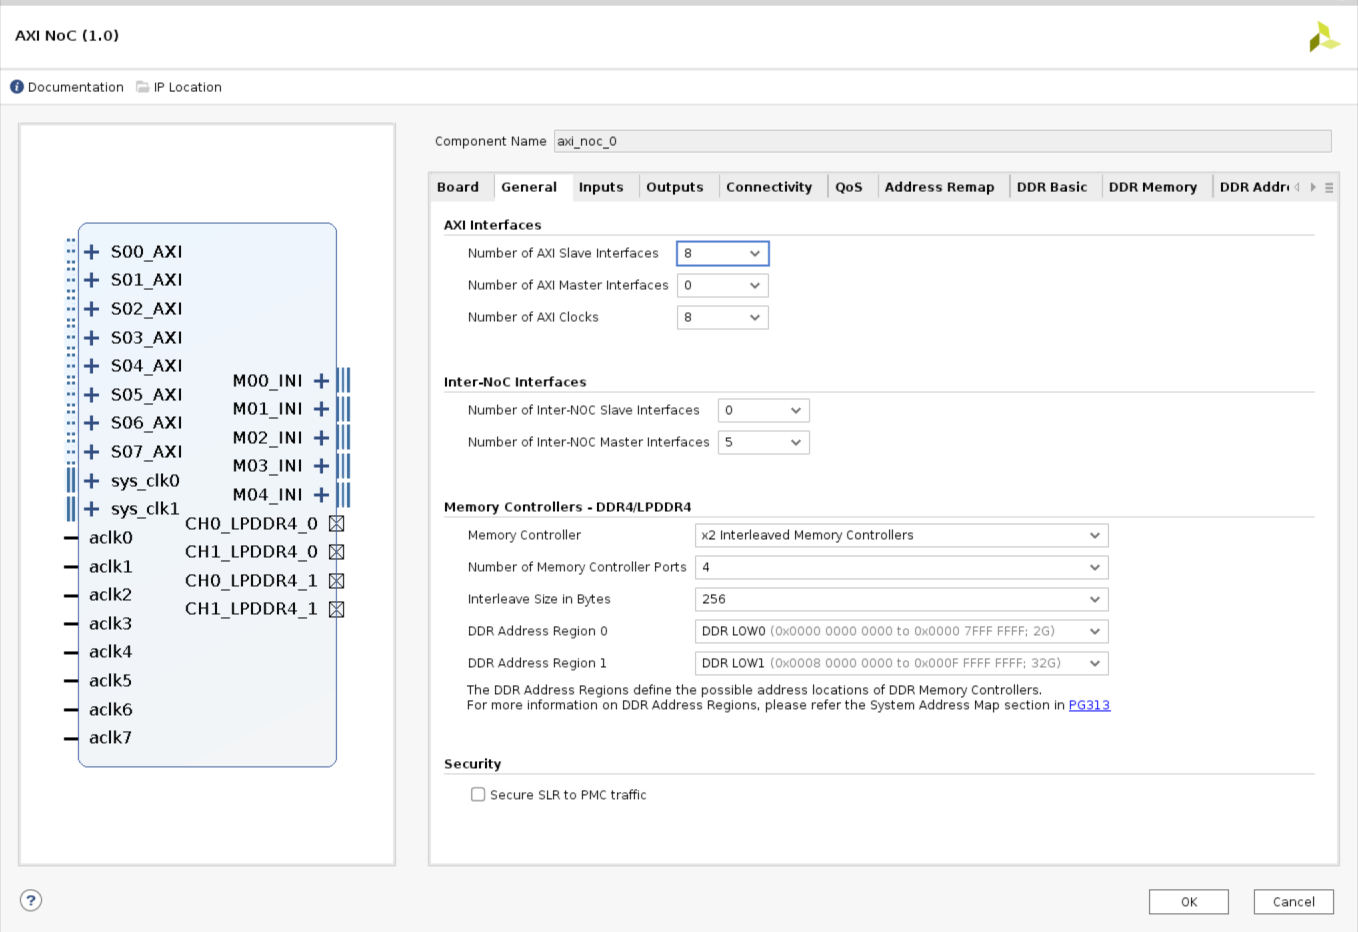Click the Documentation info icon

point(17,87)
